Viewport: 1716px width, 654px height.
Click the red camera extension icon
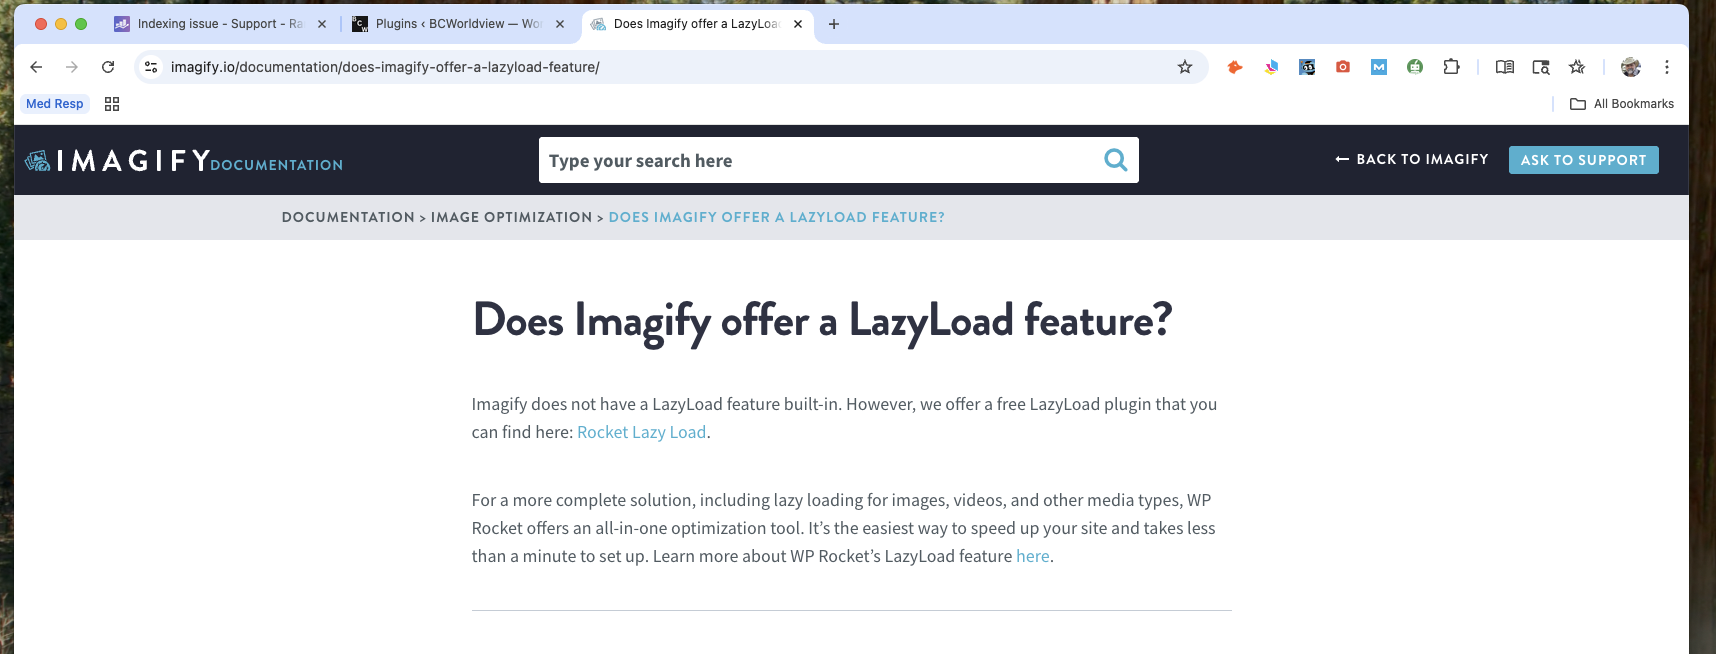(x=1343, y=67)
